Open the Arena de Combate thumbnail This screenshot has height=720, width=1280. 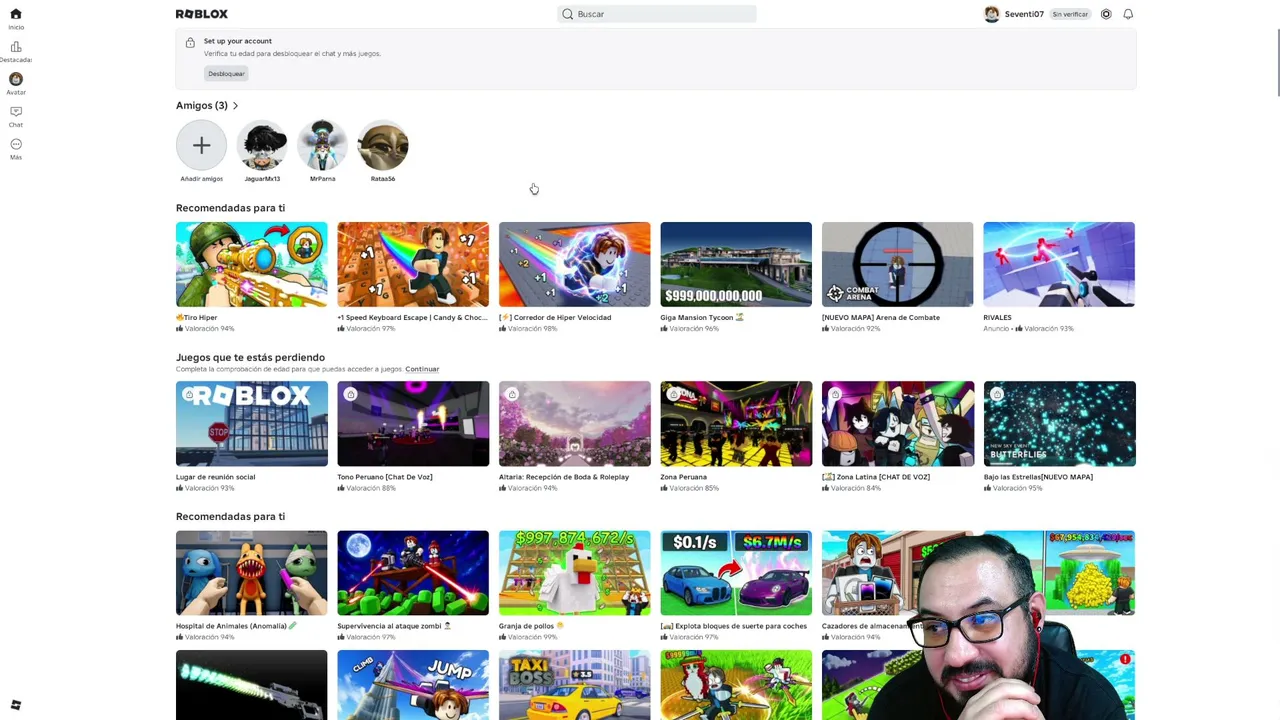pos(898,264)
